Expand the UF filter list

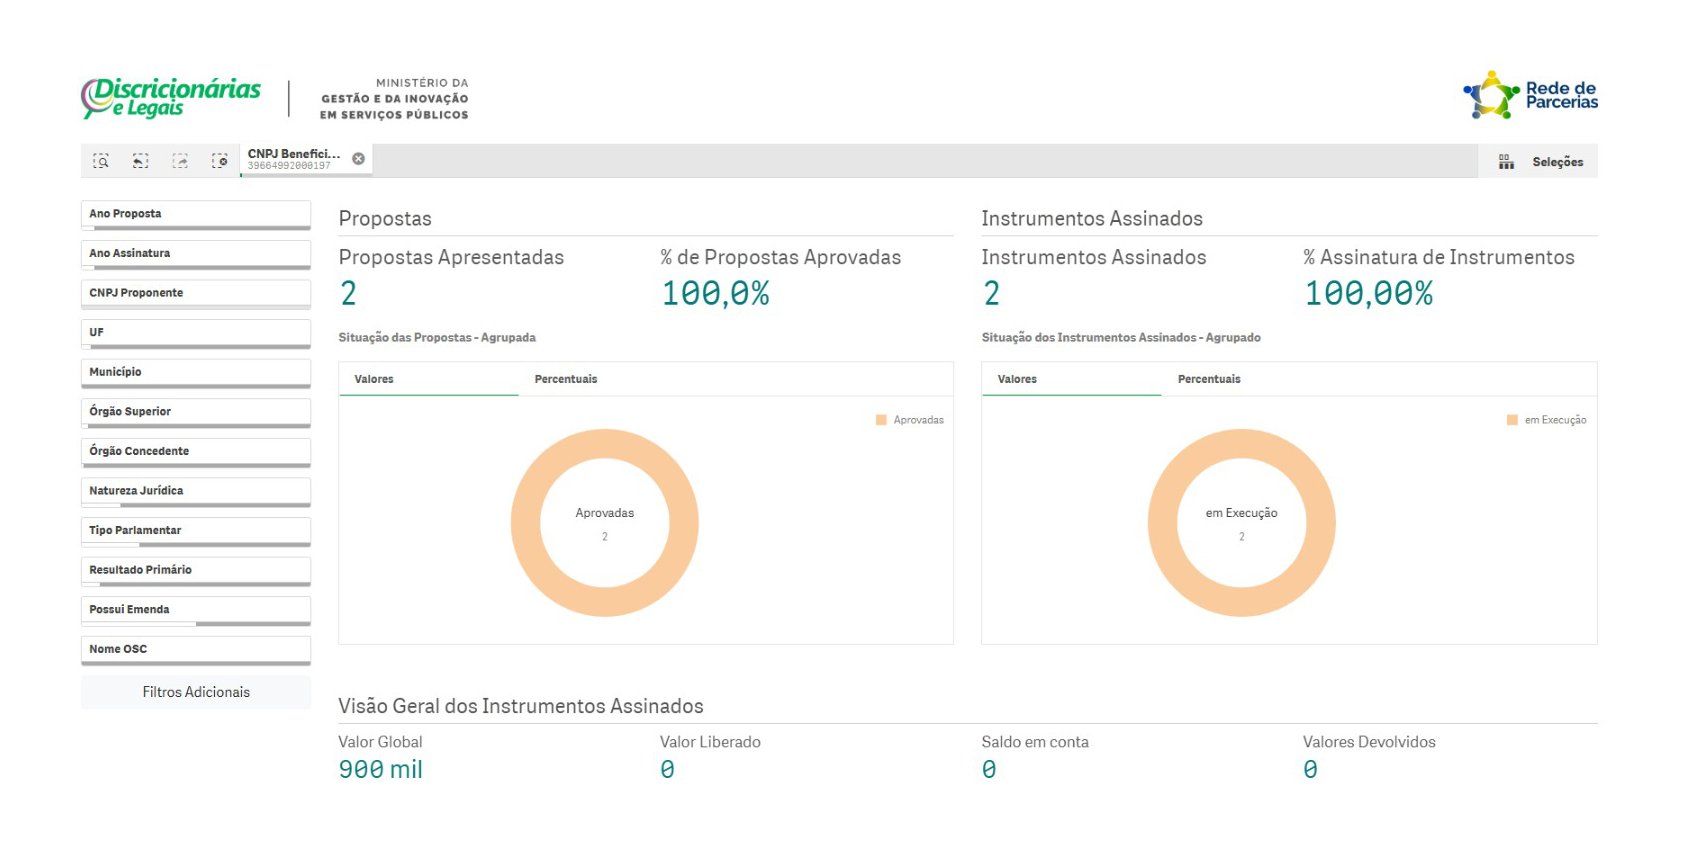click(x=196, y=334)
